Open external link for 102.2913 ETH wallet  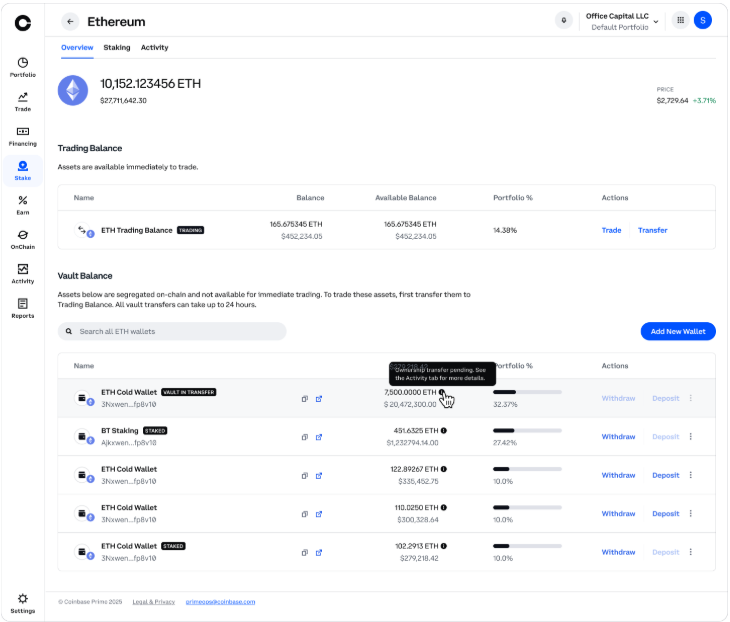(319, 553)
